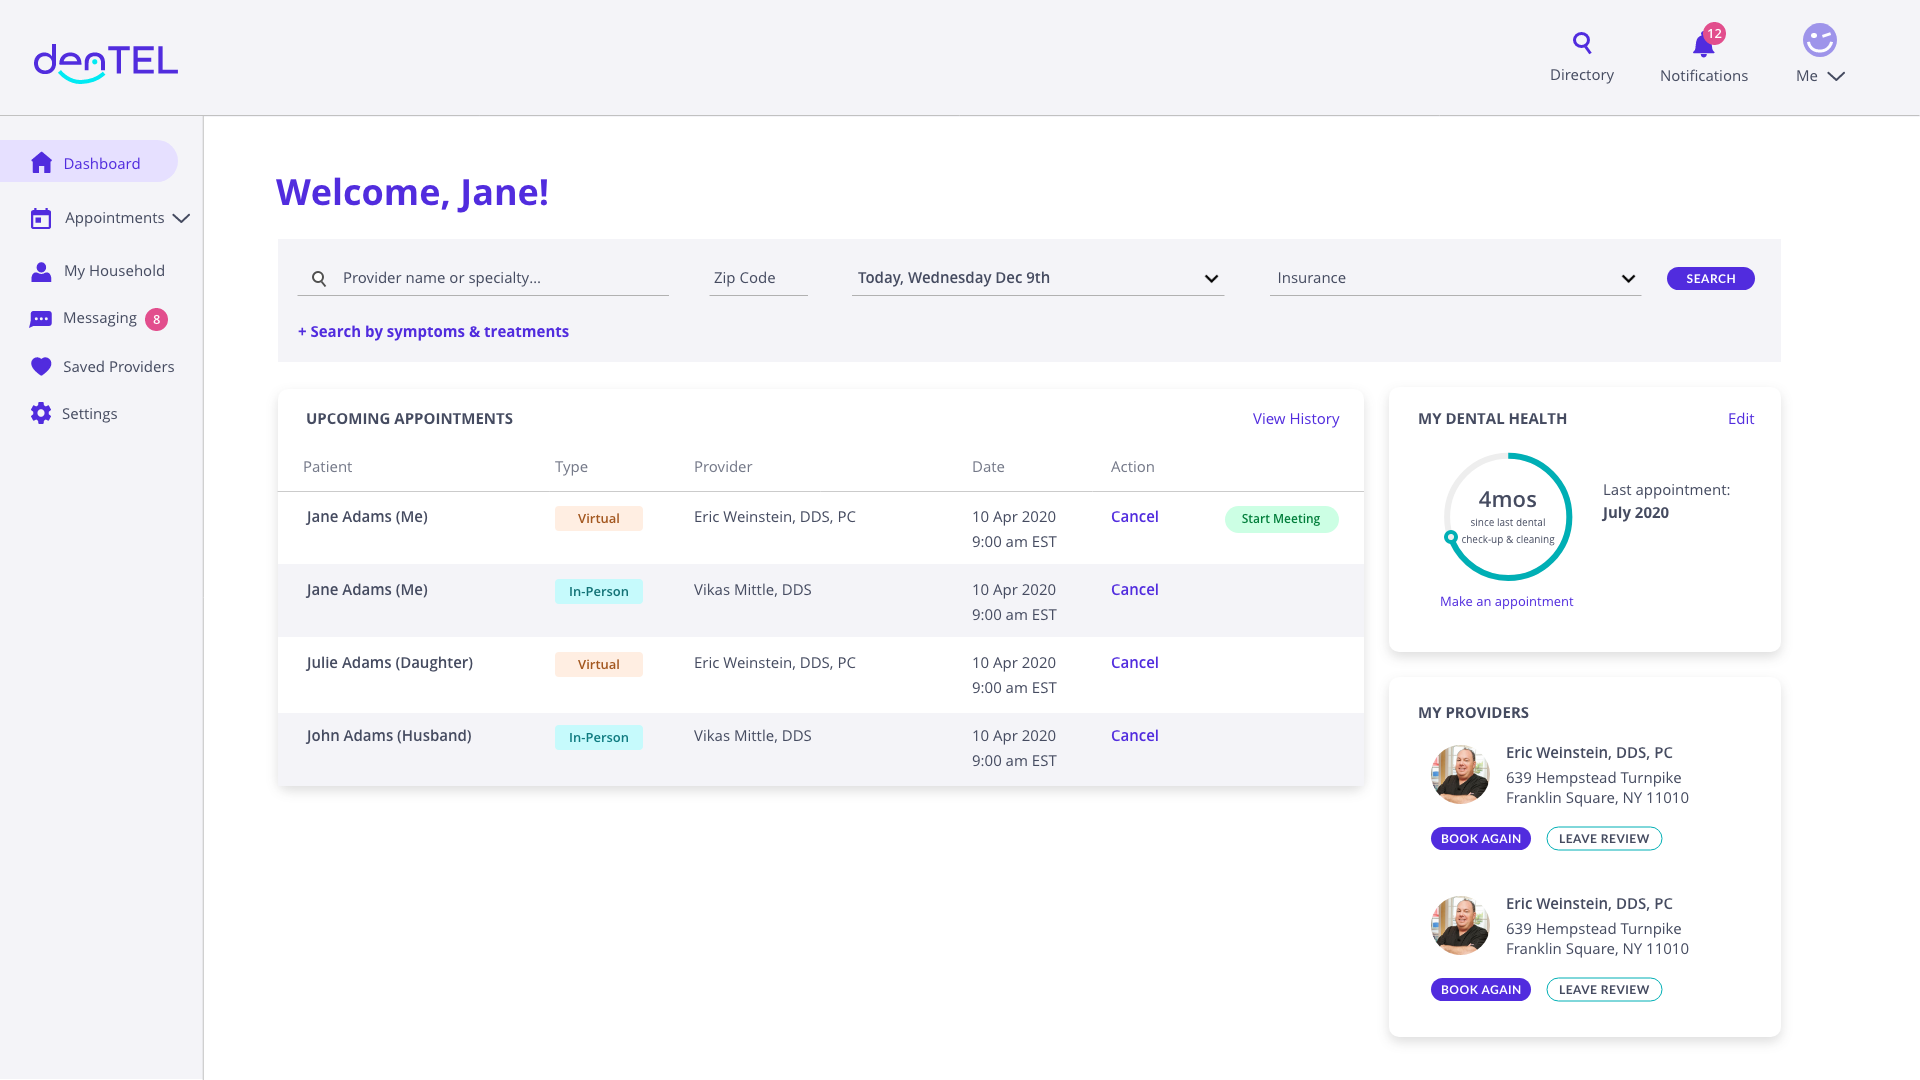Click My Household person icon
1920x1080 pixels.
coord(41,271)
